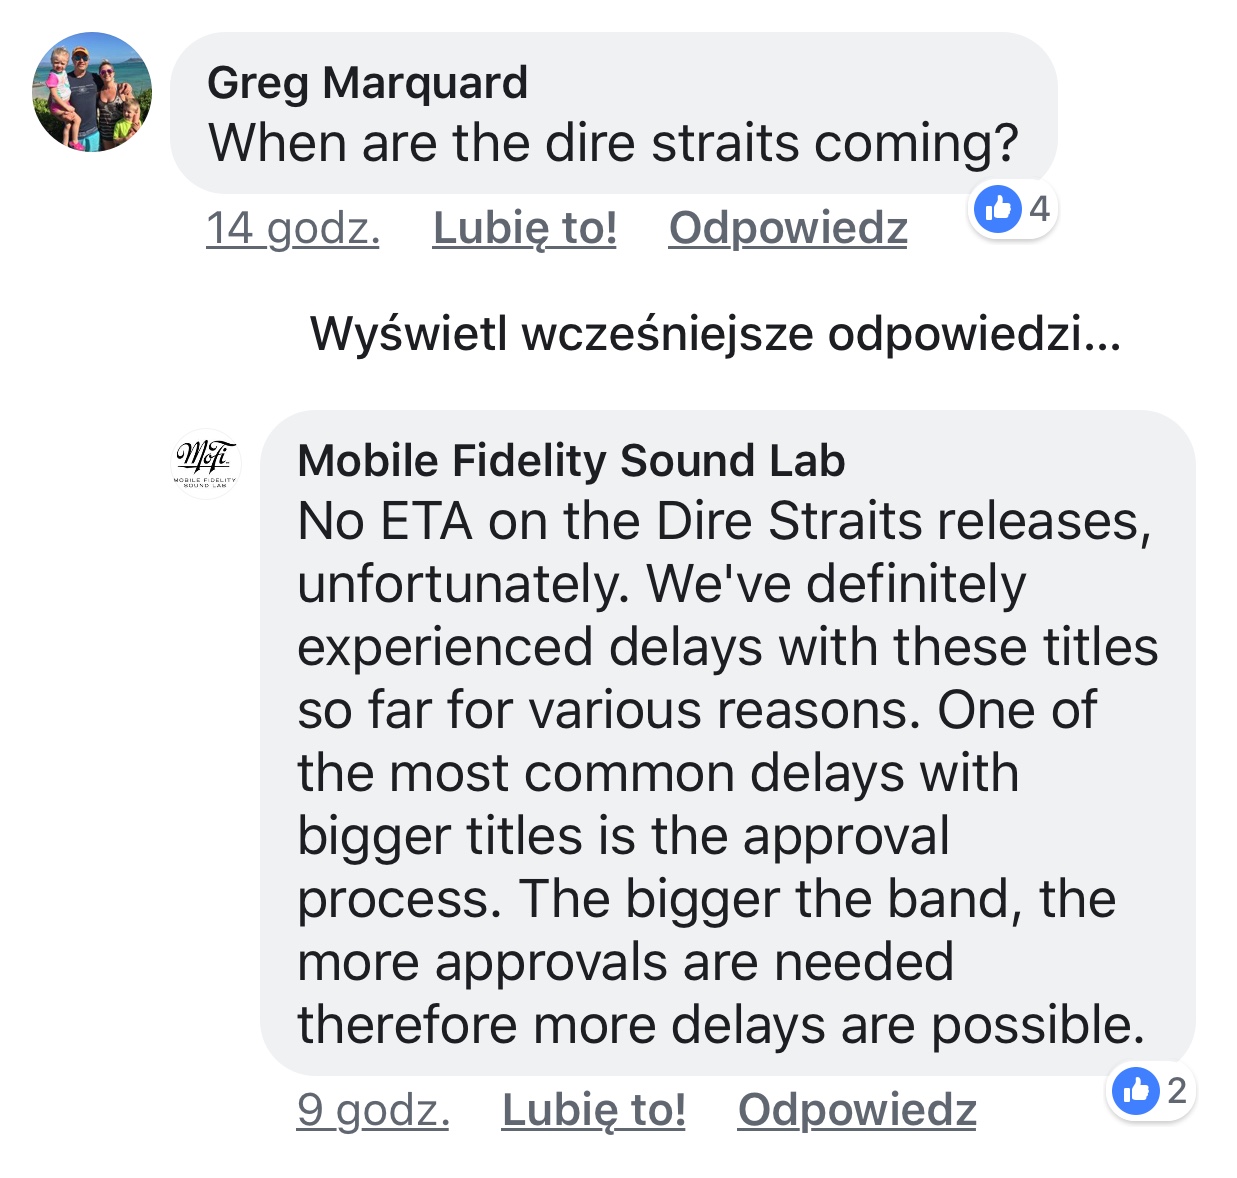The width and height of the screenshot is (1237, 1178).
Task: Click the 14 godz. timestamp
Action: (x=292, y=228)
